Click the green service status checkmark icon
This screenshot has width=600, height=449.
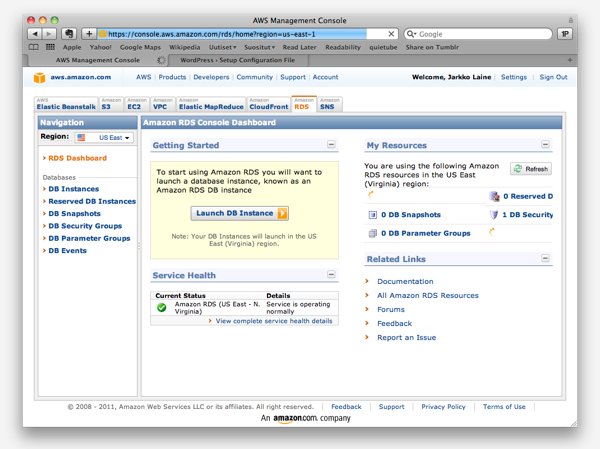click(162, 307)
